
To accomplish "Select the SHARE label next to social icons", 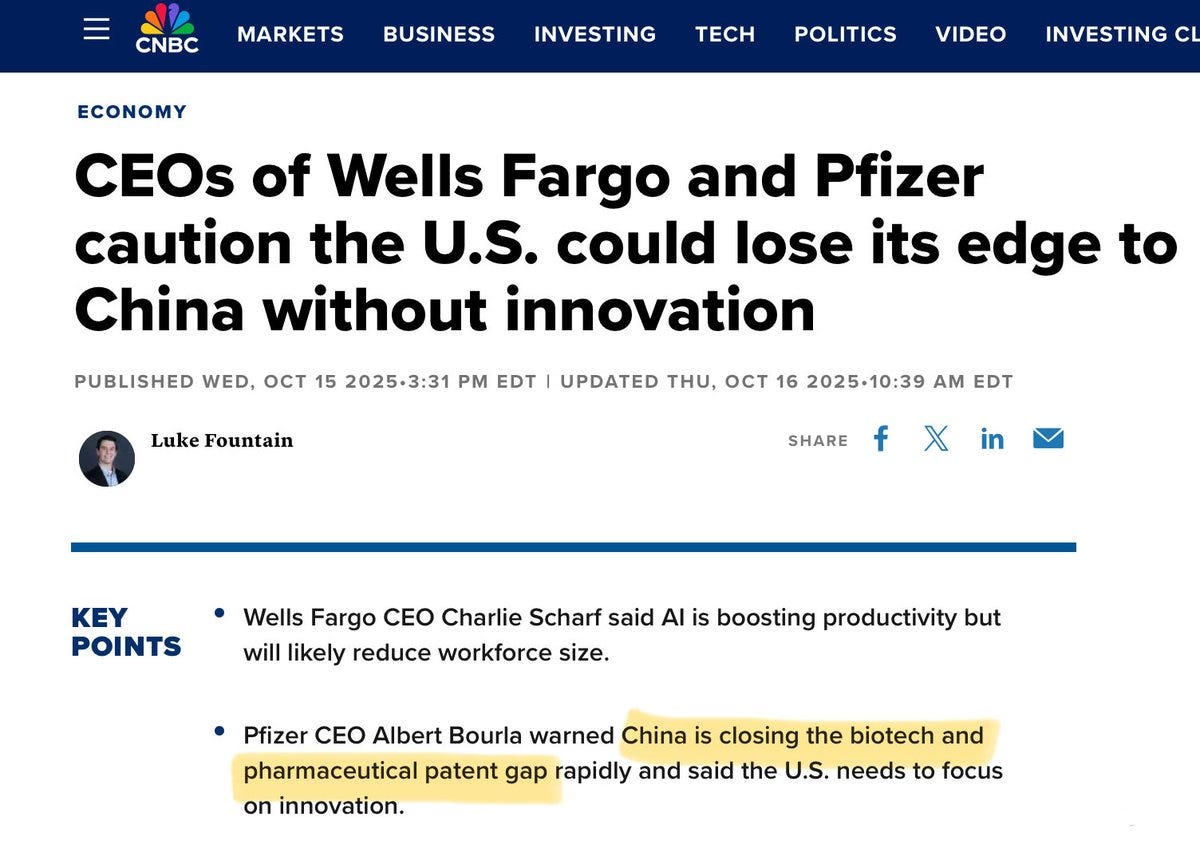I will [x=817, y=440].
